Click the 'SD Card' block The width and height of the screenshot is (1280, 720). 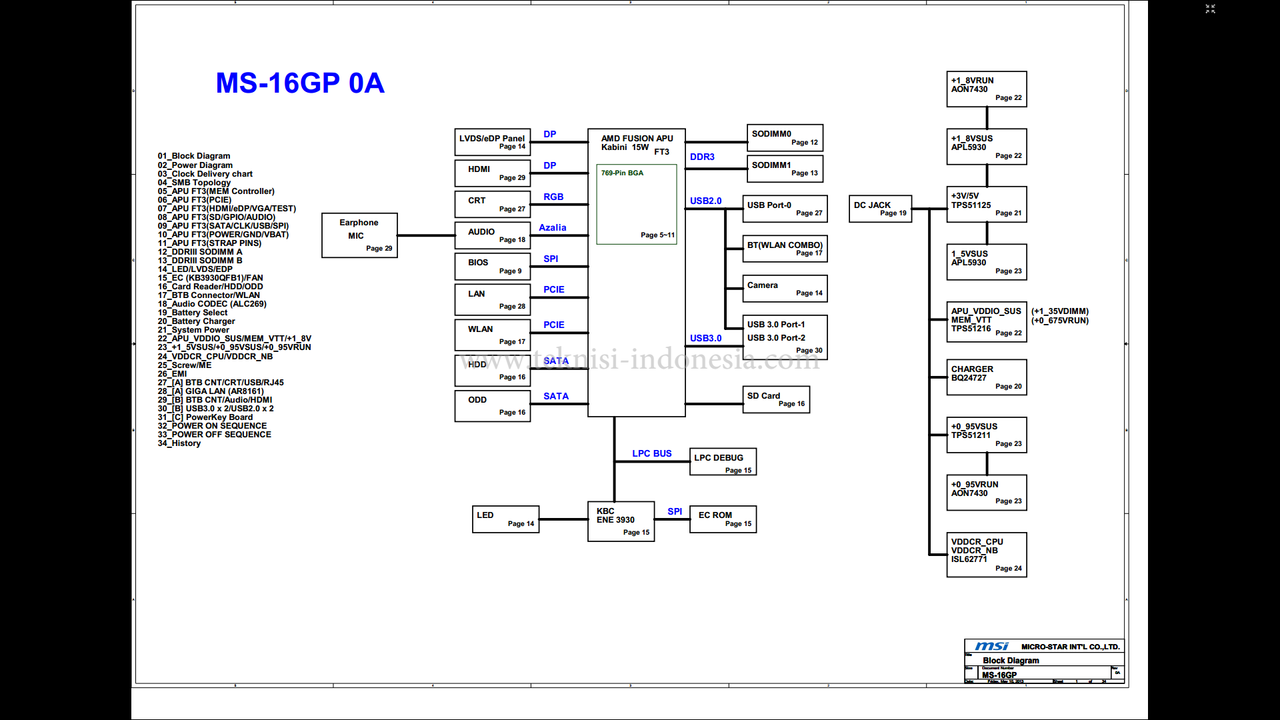tap(776, 399)
